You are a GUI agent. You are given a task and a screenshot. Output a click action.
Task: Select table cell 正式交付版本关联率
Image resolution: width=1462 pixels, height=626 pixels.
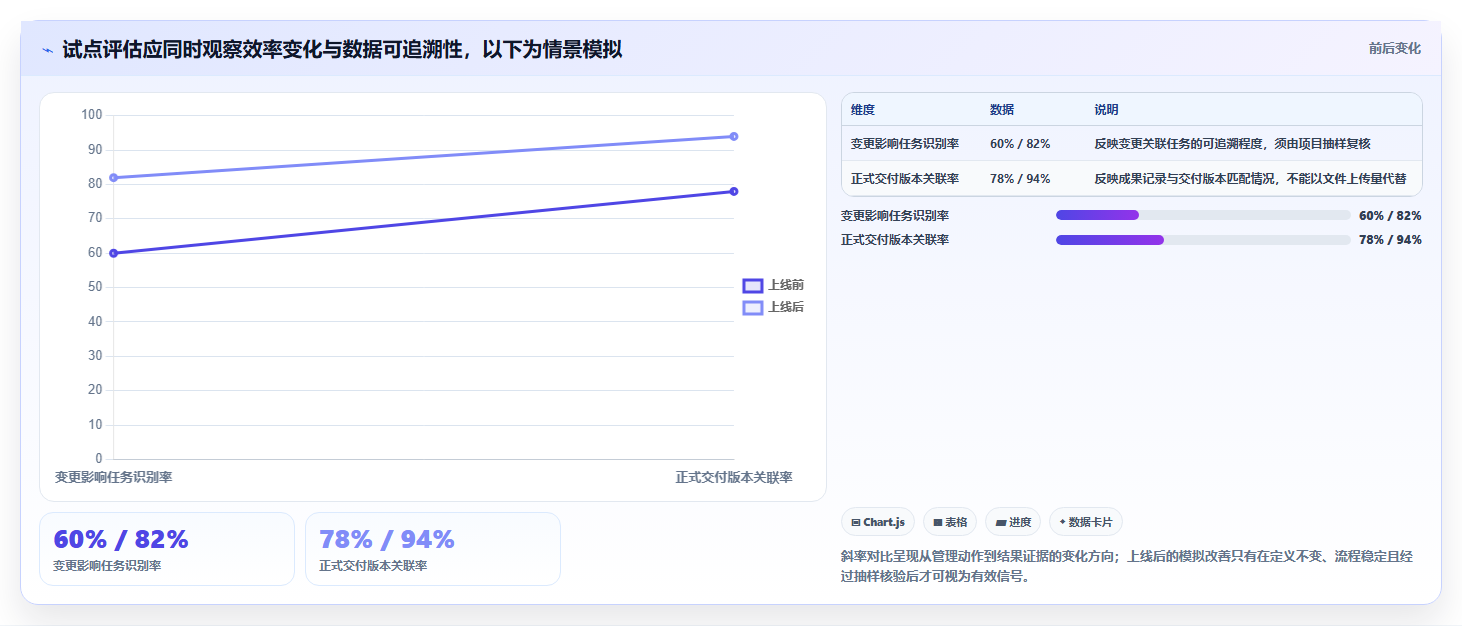point(905,179)
